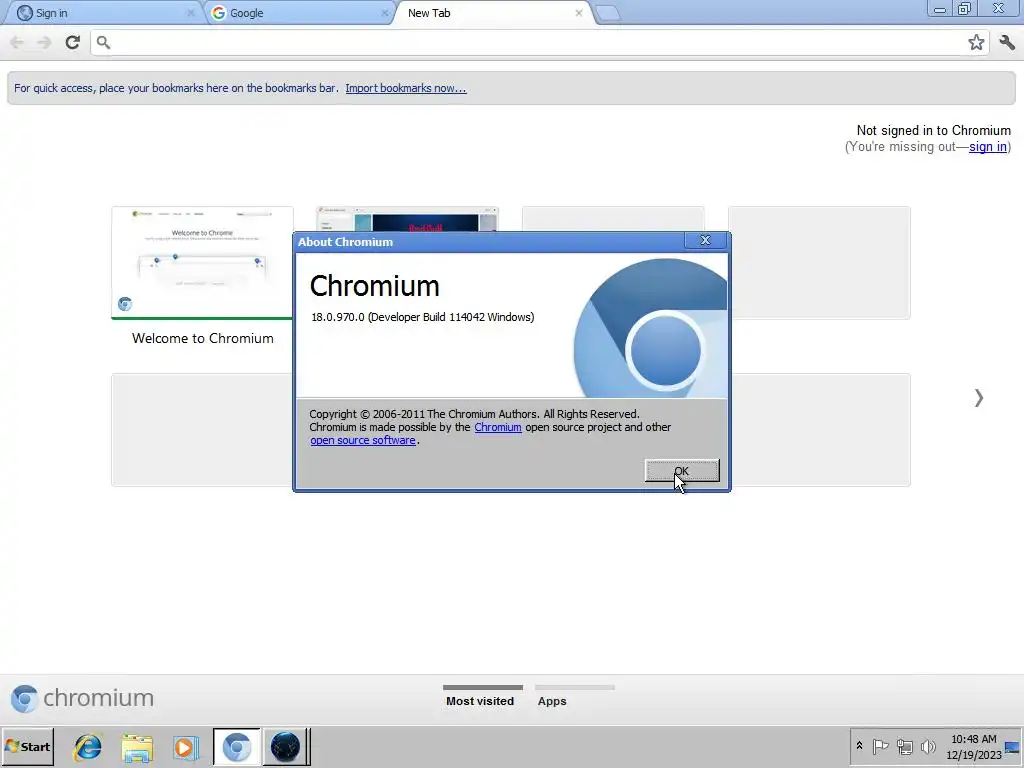The width and height of the screenshot is (1024, 768).
Task: Go forward using the forward arrow
Action: 44,42
